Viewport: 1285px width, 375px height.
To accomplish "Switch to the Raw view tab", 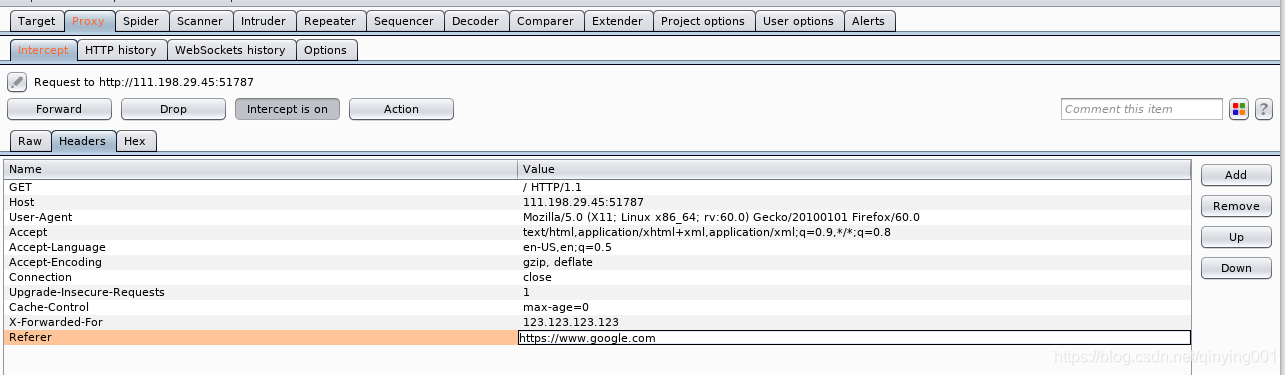I will click(x=30, y=141).
